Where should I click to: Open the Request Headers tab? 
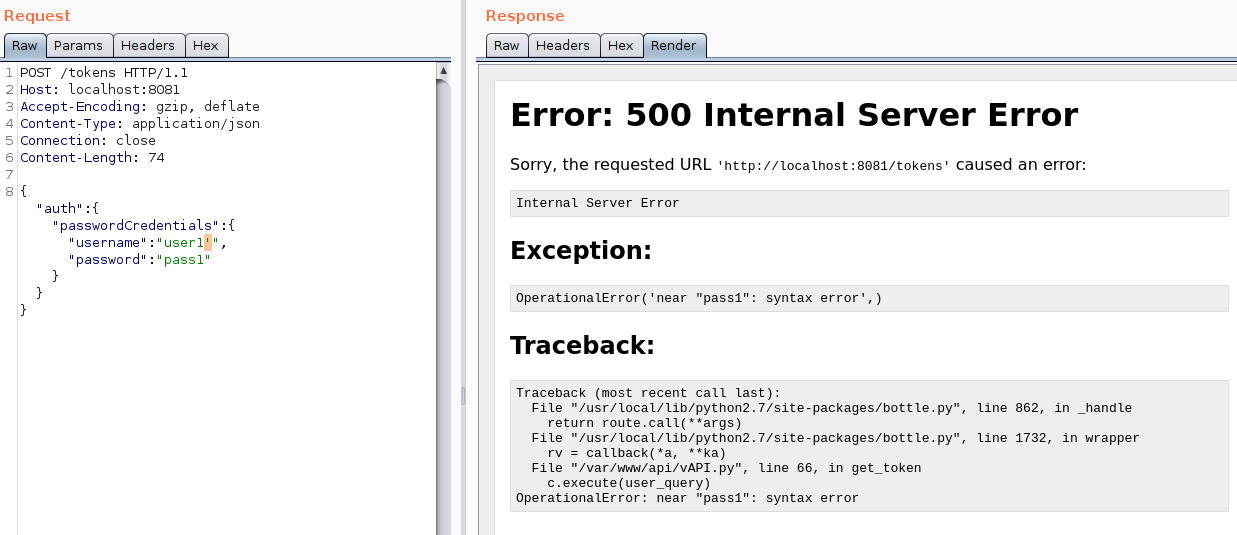(x=148, y=46)
